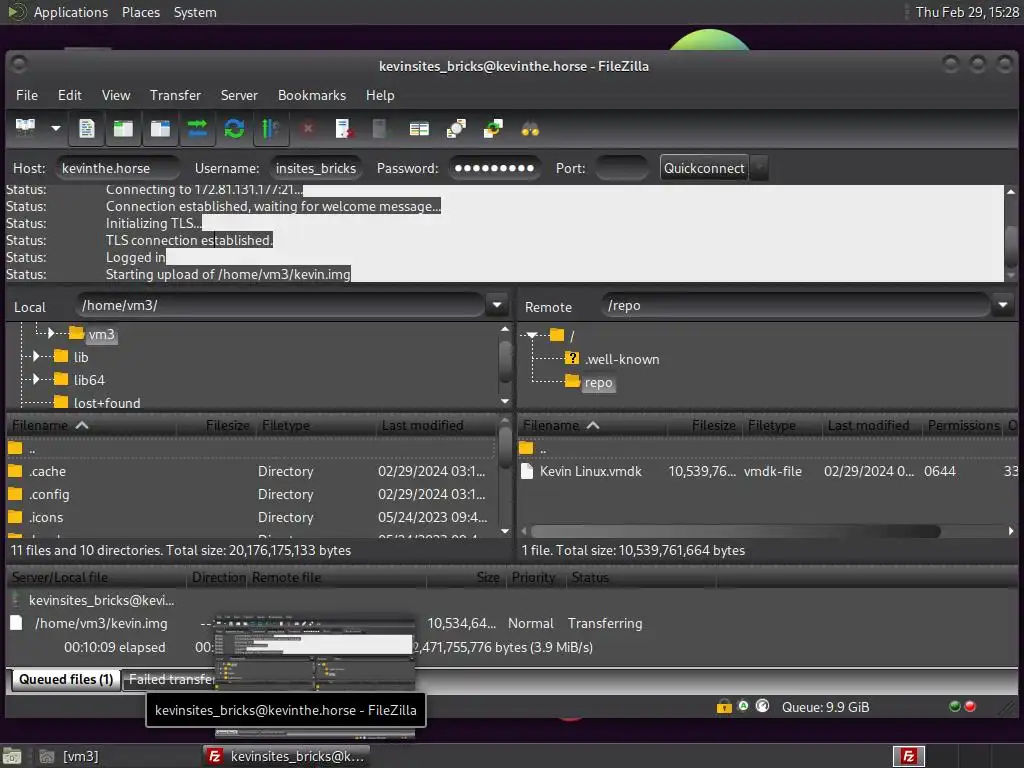Open the Site Manager dropdown arrow
Screen dimensions: 1024x768
click(56, 128)
